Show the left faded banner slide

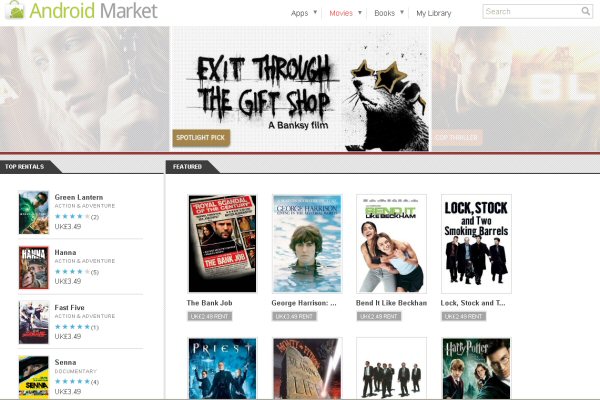tap(85, 89)
